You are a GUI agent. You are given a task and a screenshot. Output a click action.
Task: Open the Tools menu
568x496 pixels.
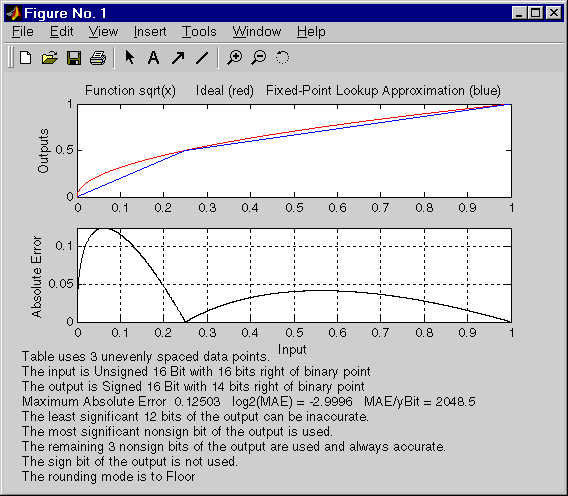coord(199,32)
